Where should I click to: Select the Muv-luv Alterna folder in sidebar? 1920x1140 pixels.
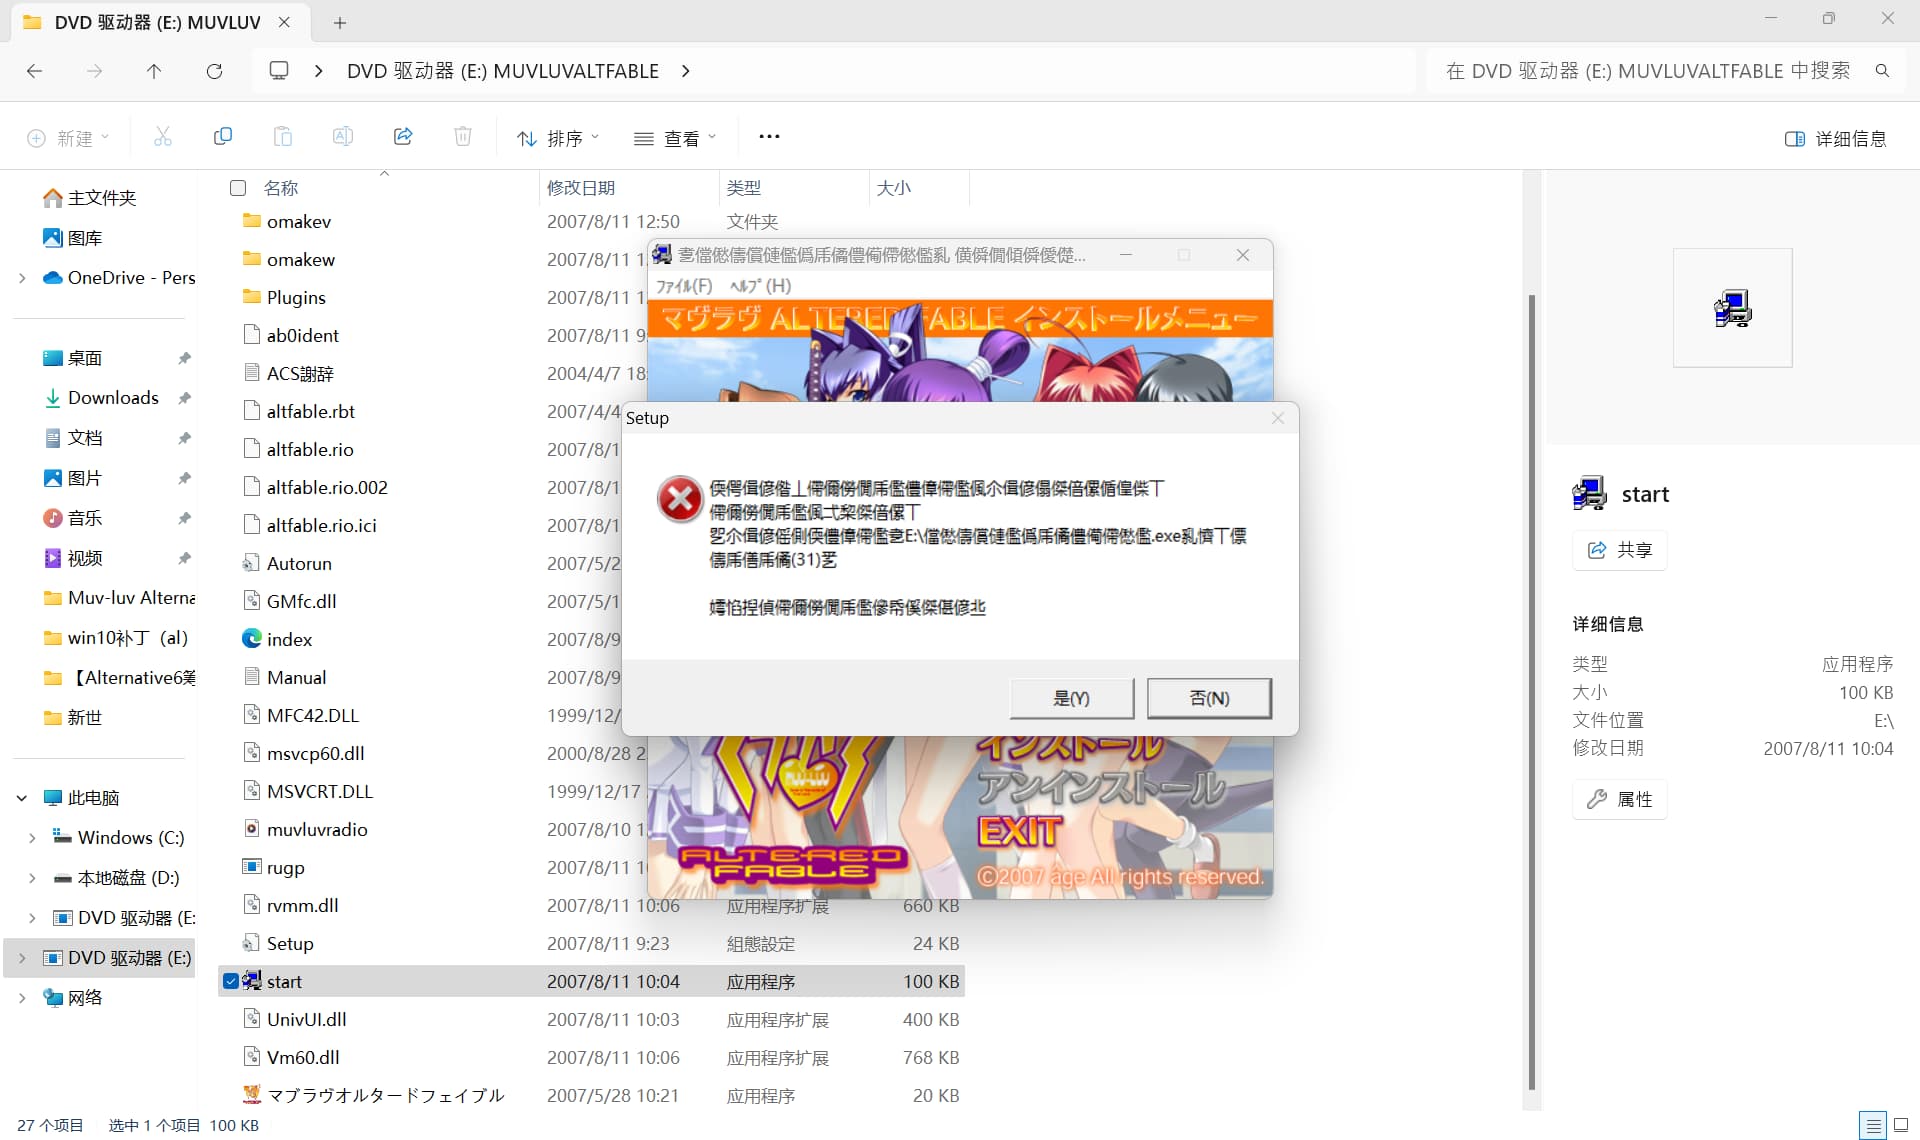[x=118, y=598]
